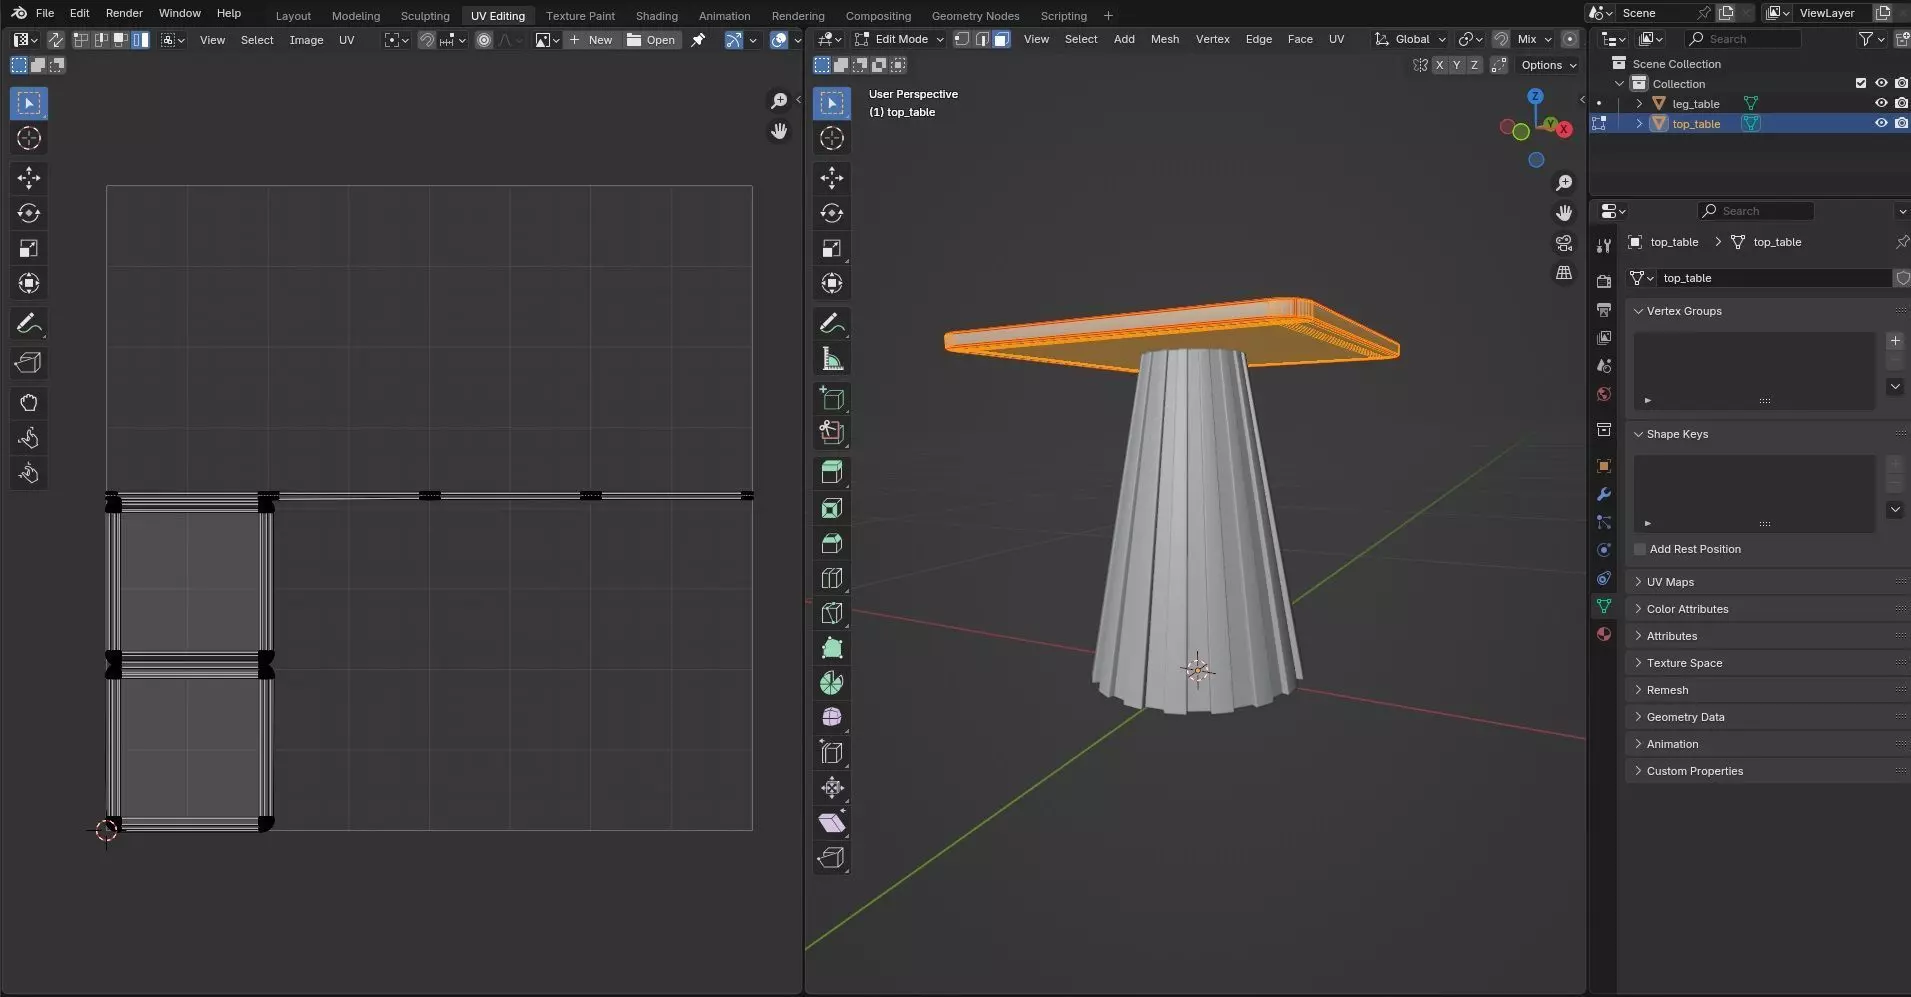Click the red X axis gizmo ball

(1564, 129)
